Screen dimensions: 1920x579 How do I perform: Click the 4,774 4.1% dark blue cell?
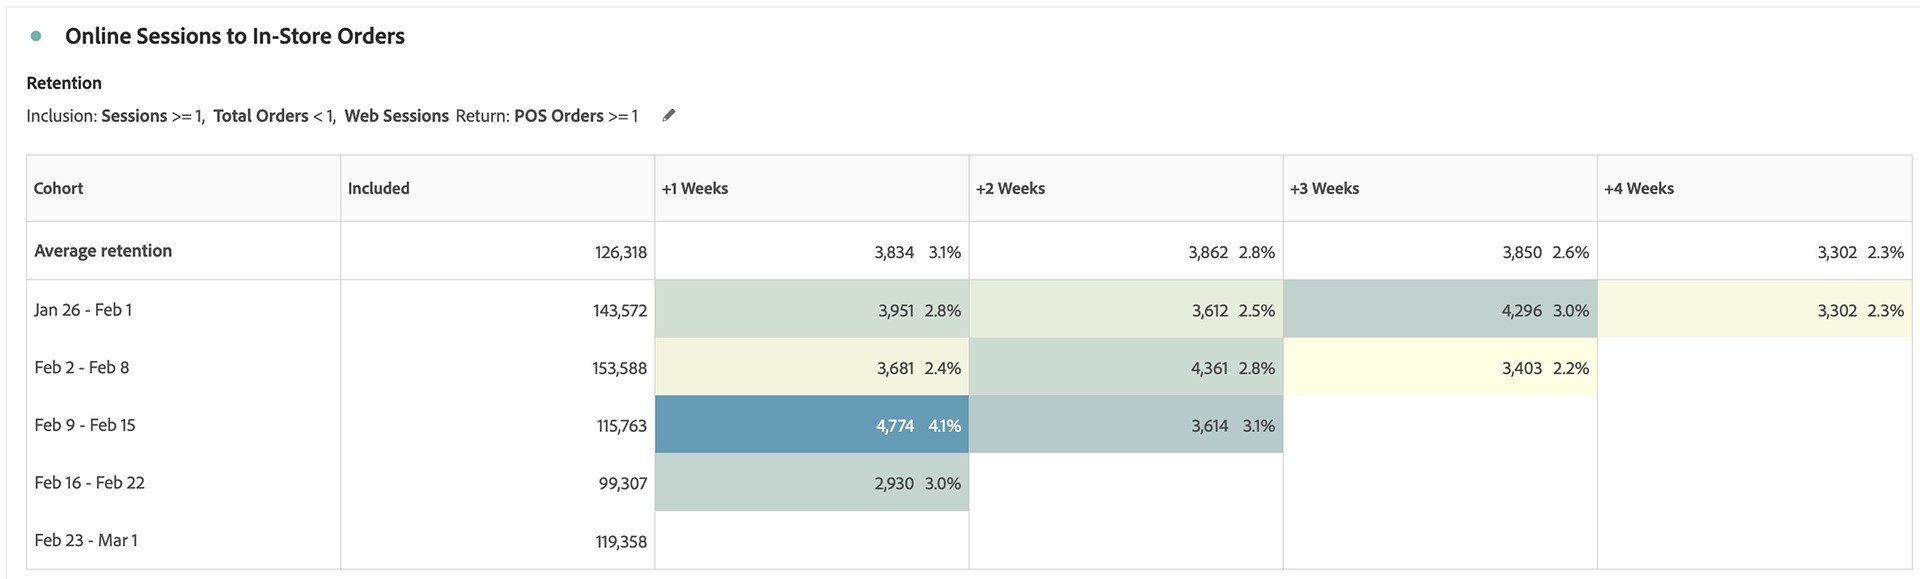pyautogui.click(x=812, y=425)
